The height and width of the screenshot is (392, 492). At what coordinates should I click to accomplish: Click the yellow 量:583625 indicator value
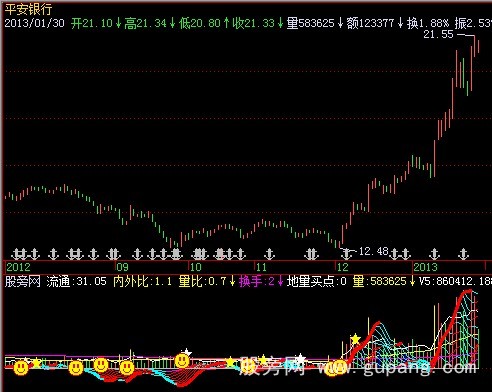pyautogui.click(x=380, y=281)
